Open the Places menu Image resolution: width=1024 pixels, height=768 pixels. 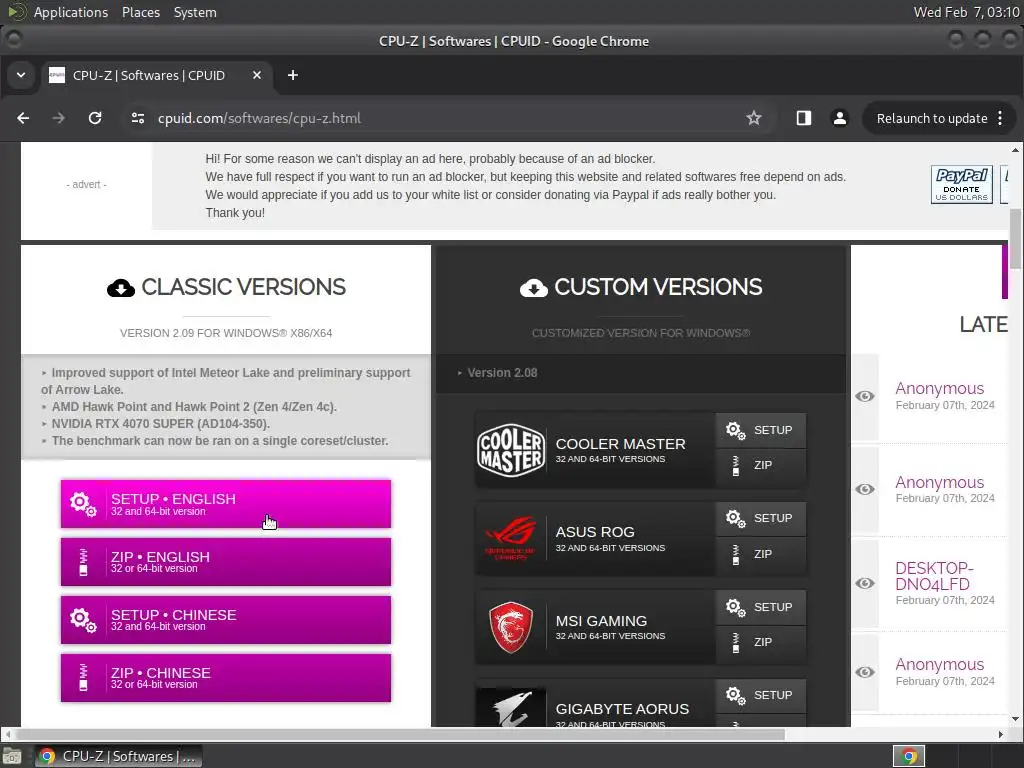[141, 12]
